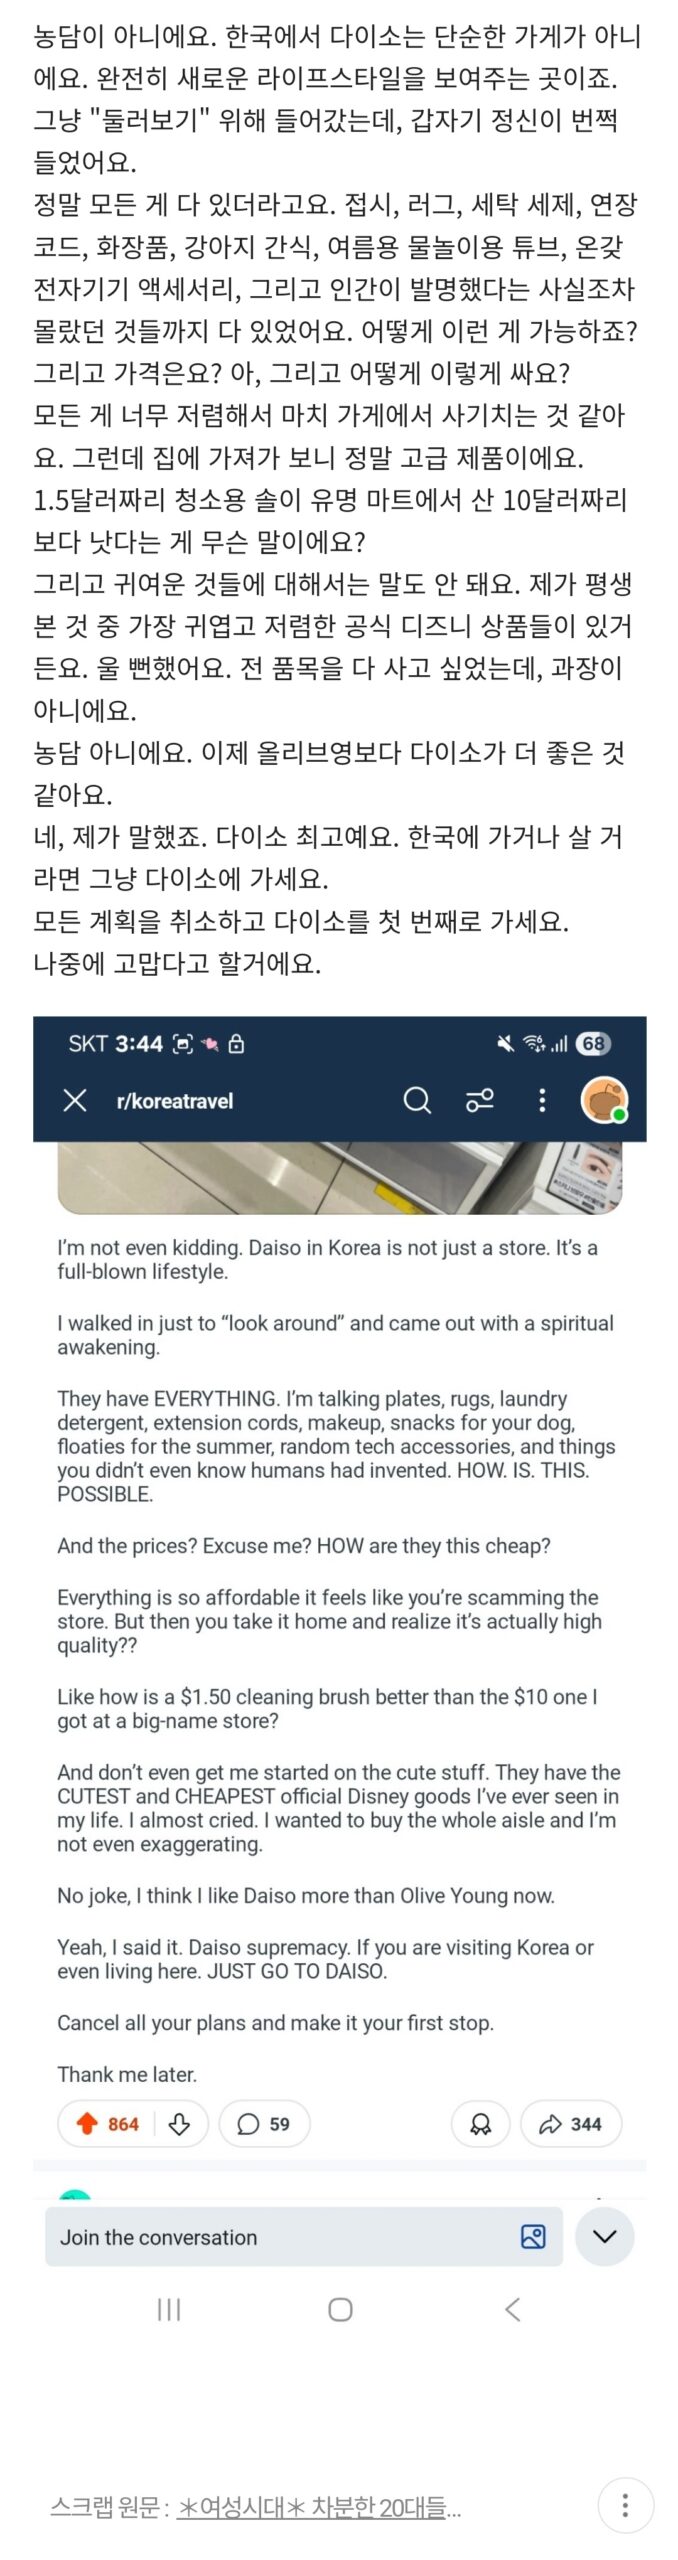This screenshot has height=2560, width=678.
Task: Open search within r/koreatravel
Action: [x=417, y=1100]
